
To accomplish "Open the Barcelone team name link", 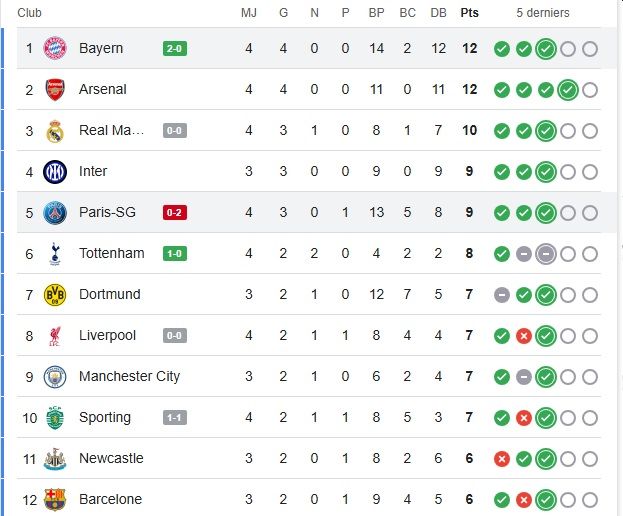I will tap(110, 499).
